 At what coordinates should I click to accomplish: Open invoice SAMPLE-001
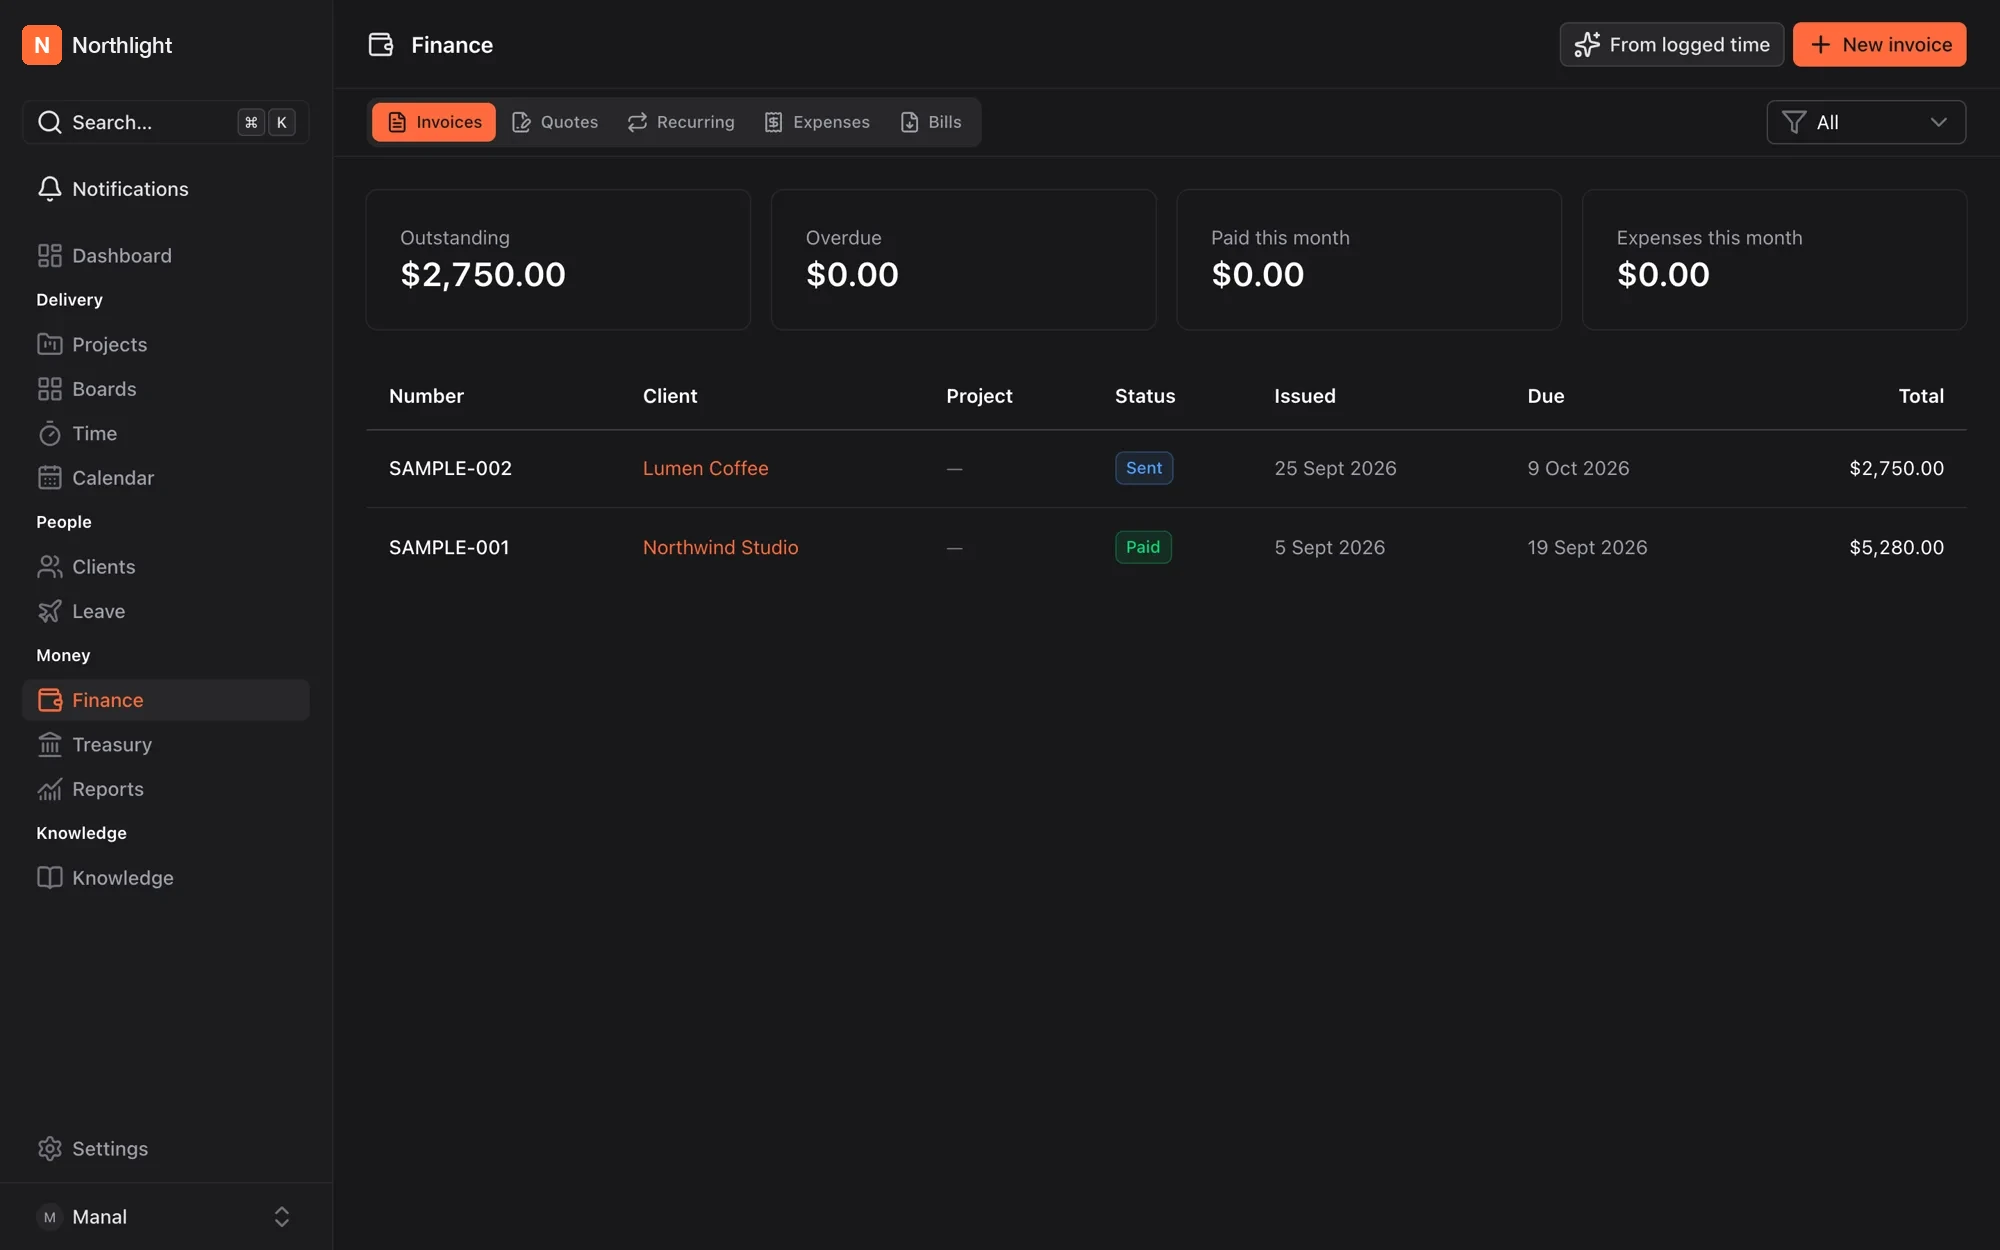449,547
